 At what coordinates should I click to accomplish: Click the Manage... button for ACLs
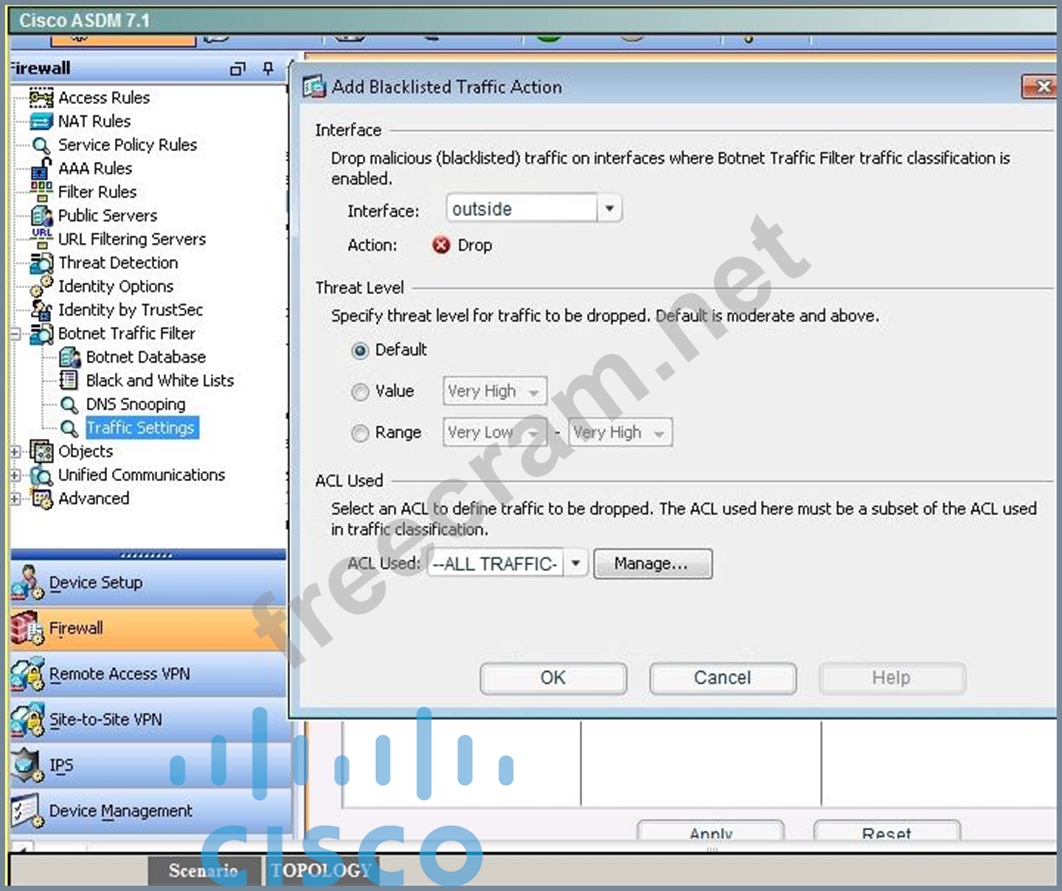(652, 564)
